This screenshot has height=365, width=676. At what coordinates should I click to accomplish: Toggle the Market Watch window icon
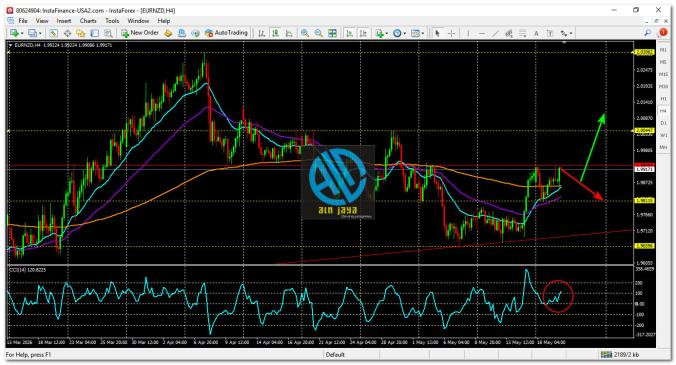point(53,33)
